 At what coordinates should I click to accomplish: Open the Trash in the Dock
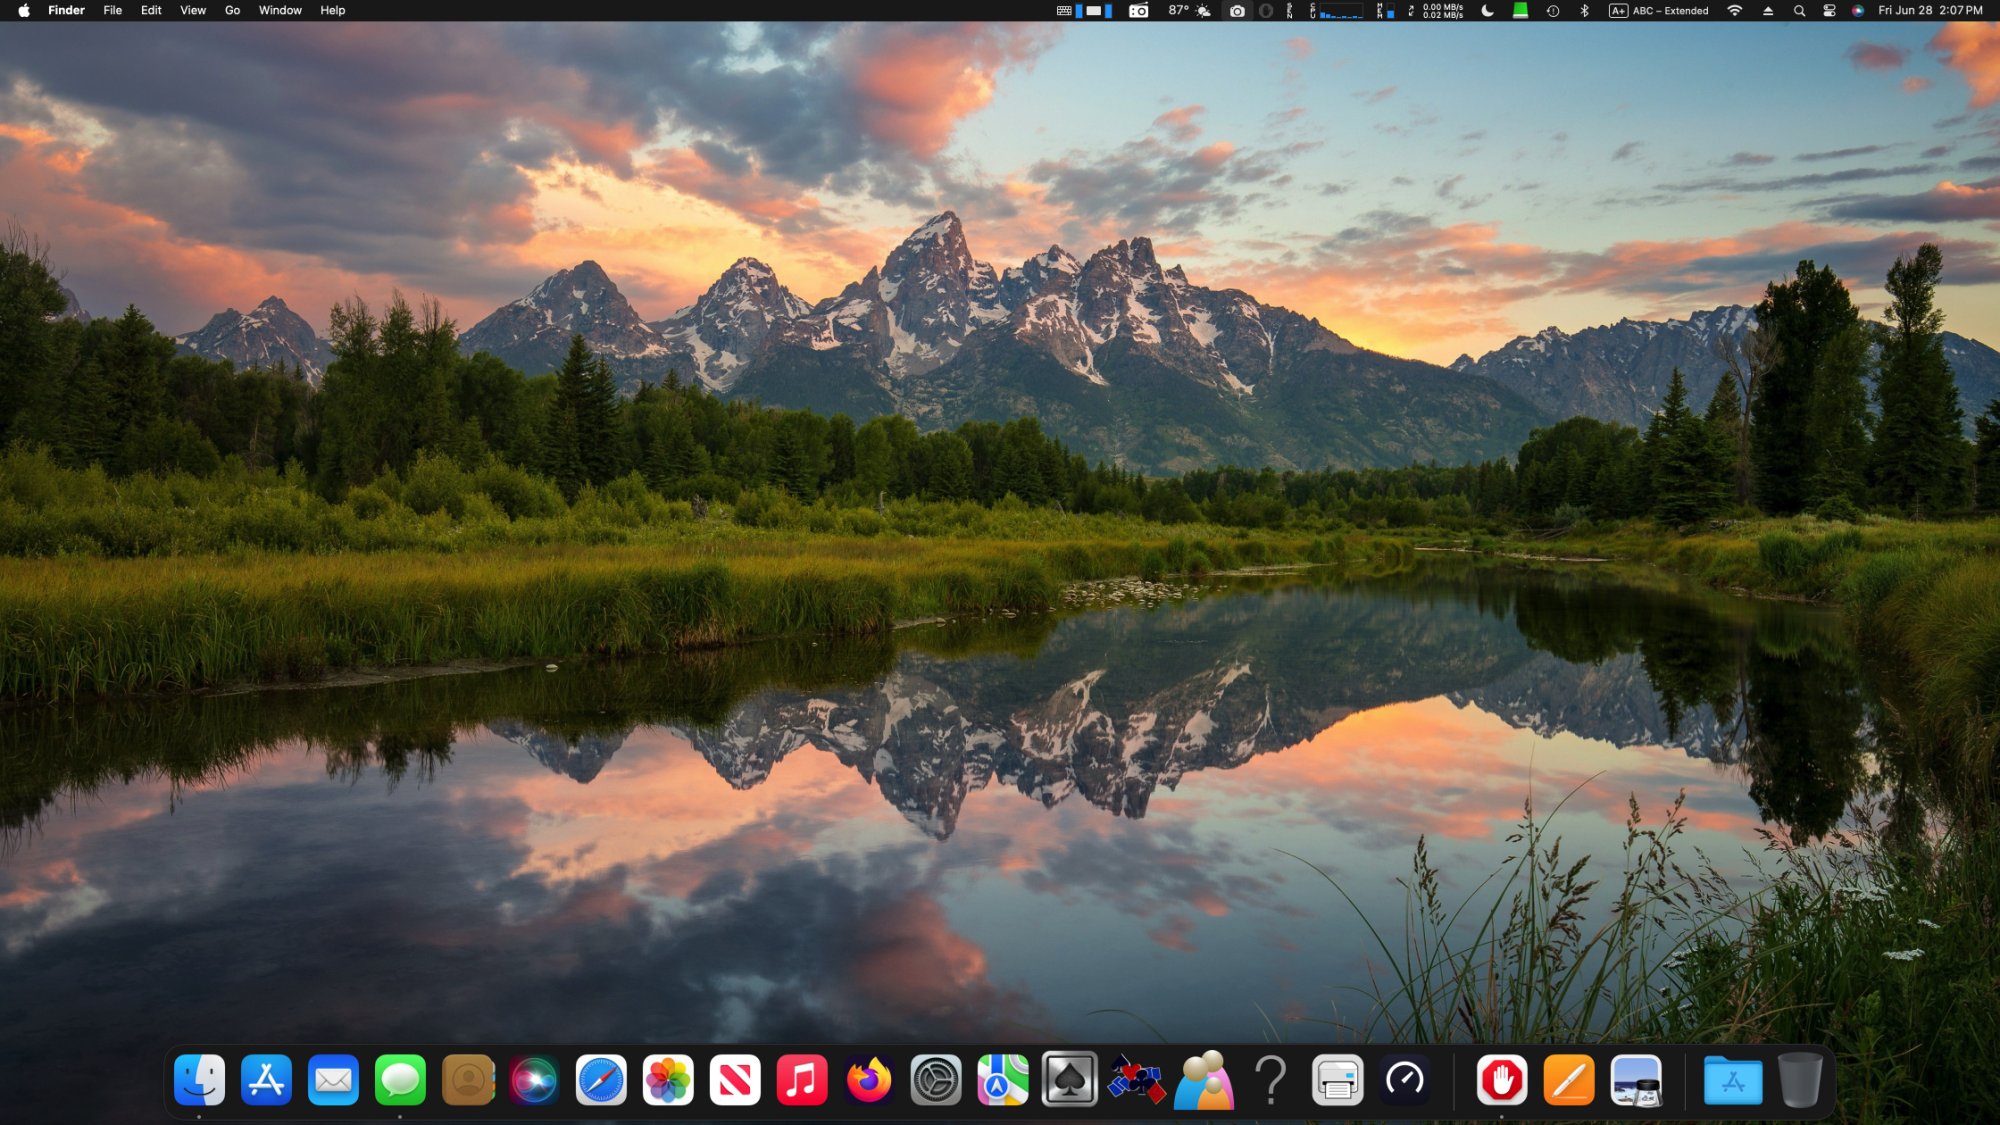1799,1080
